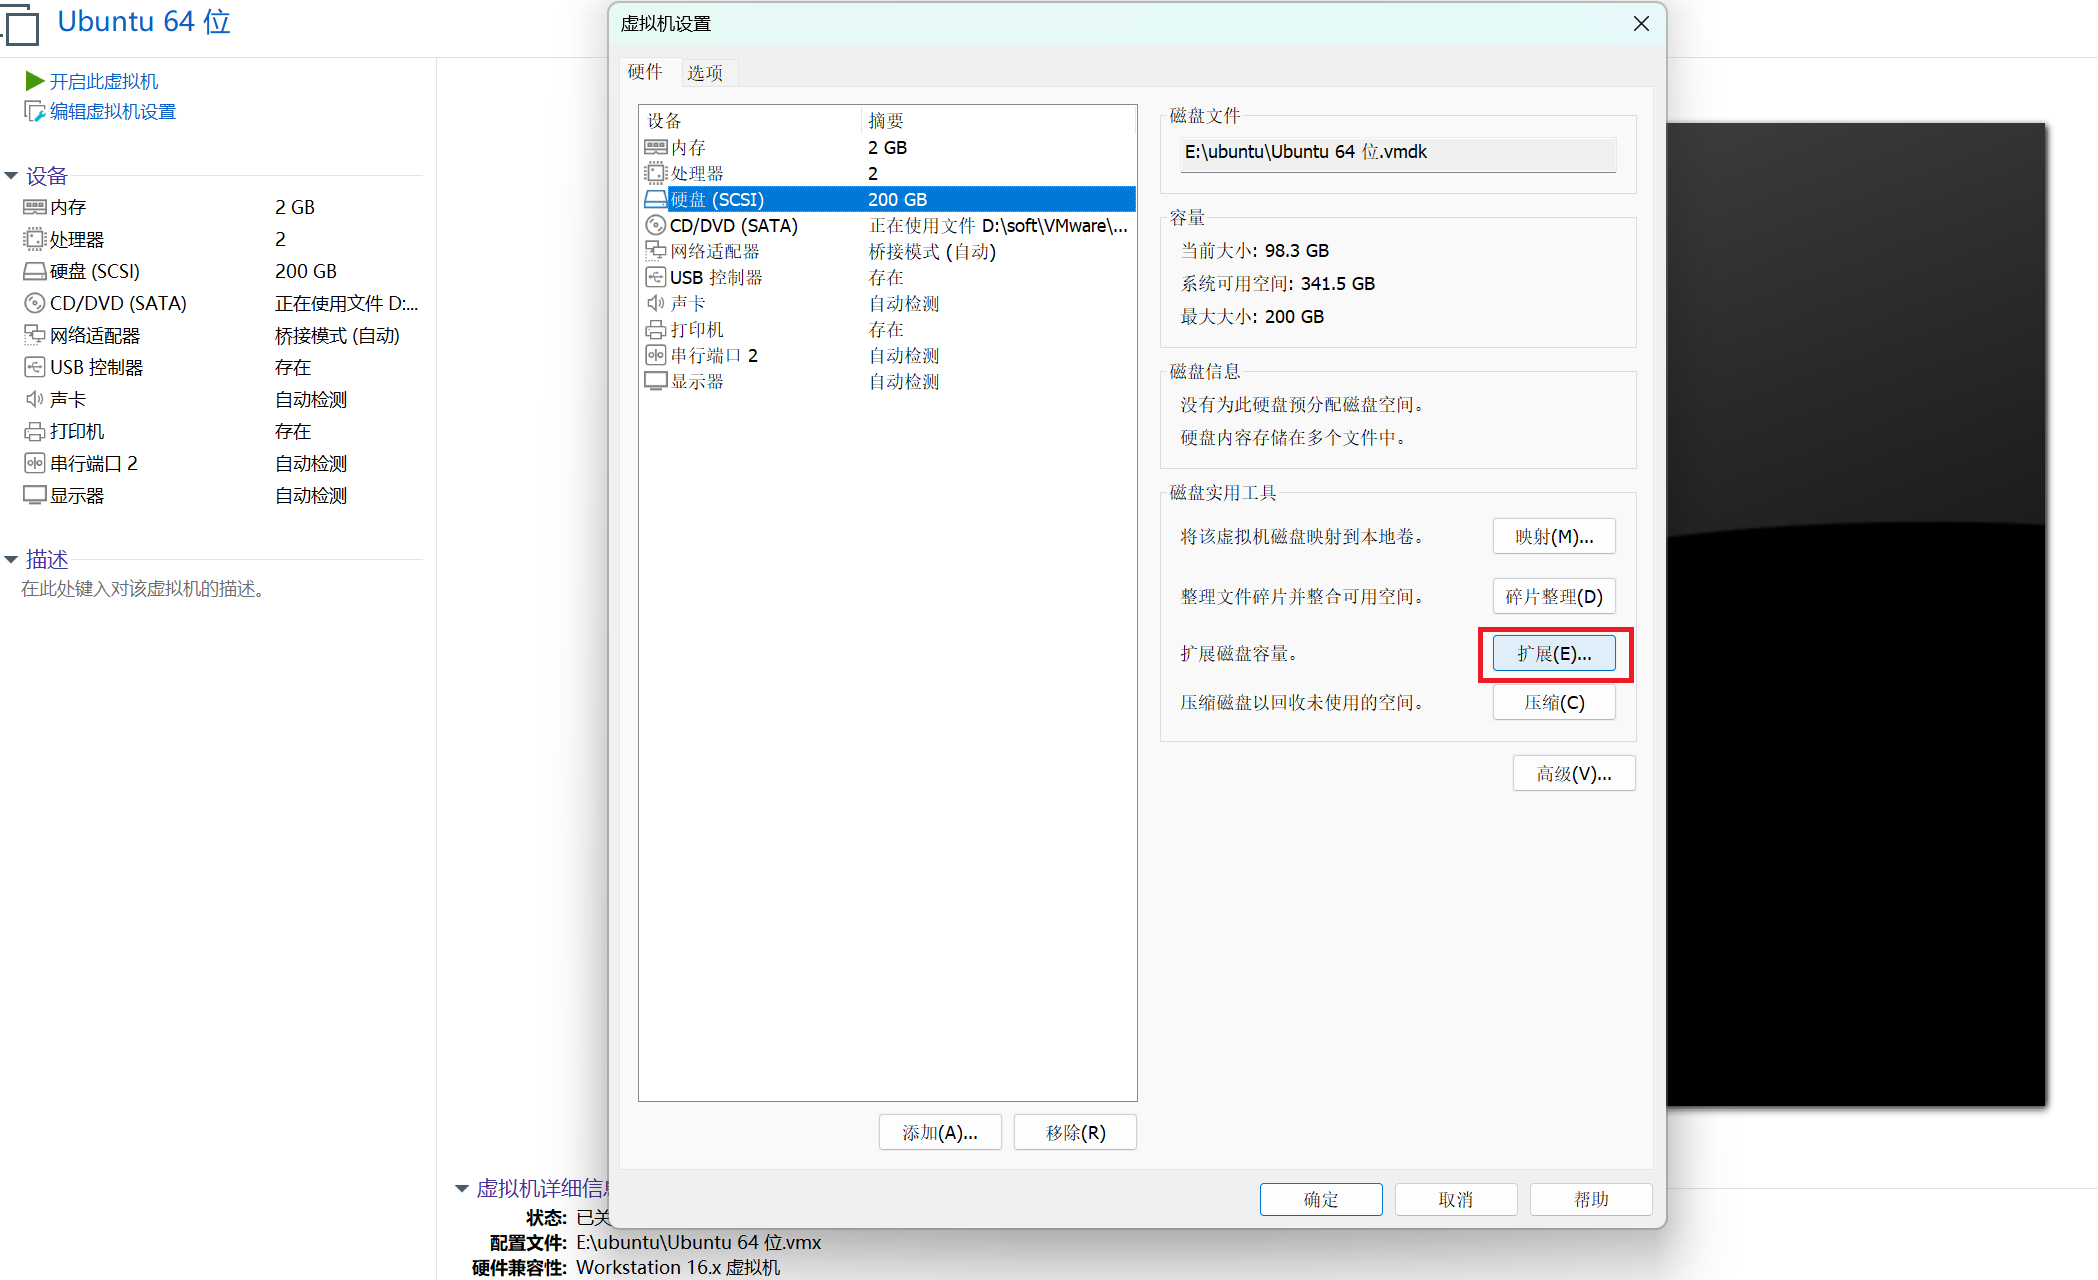
Task: Click the 磁盘文件 path field
Action: click(1397, 152)
